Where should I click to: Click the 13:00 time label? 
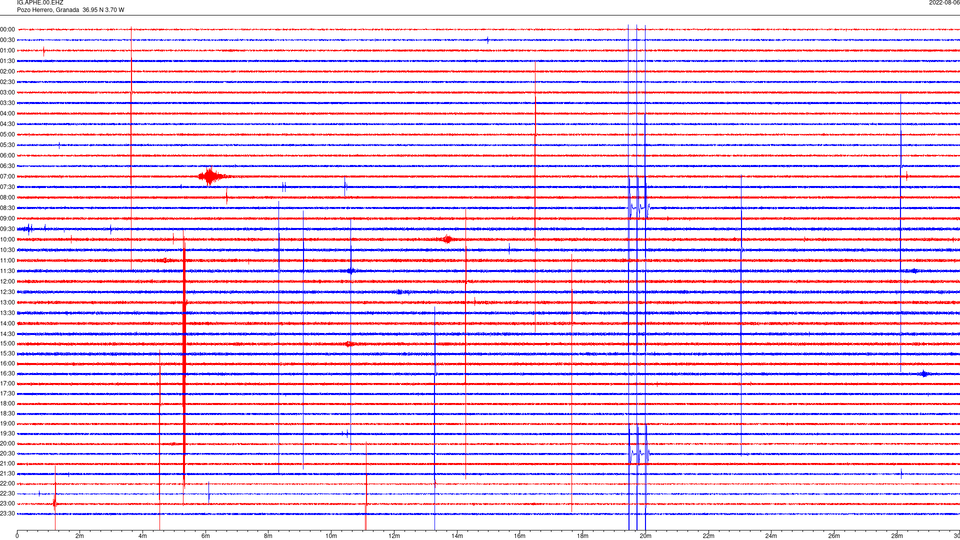pyautogui.click(x=7, y=302)
